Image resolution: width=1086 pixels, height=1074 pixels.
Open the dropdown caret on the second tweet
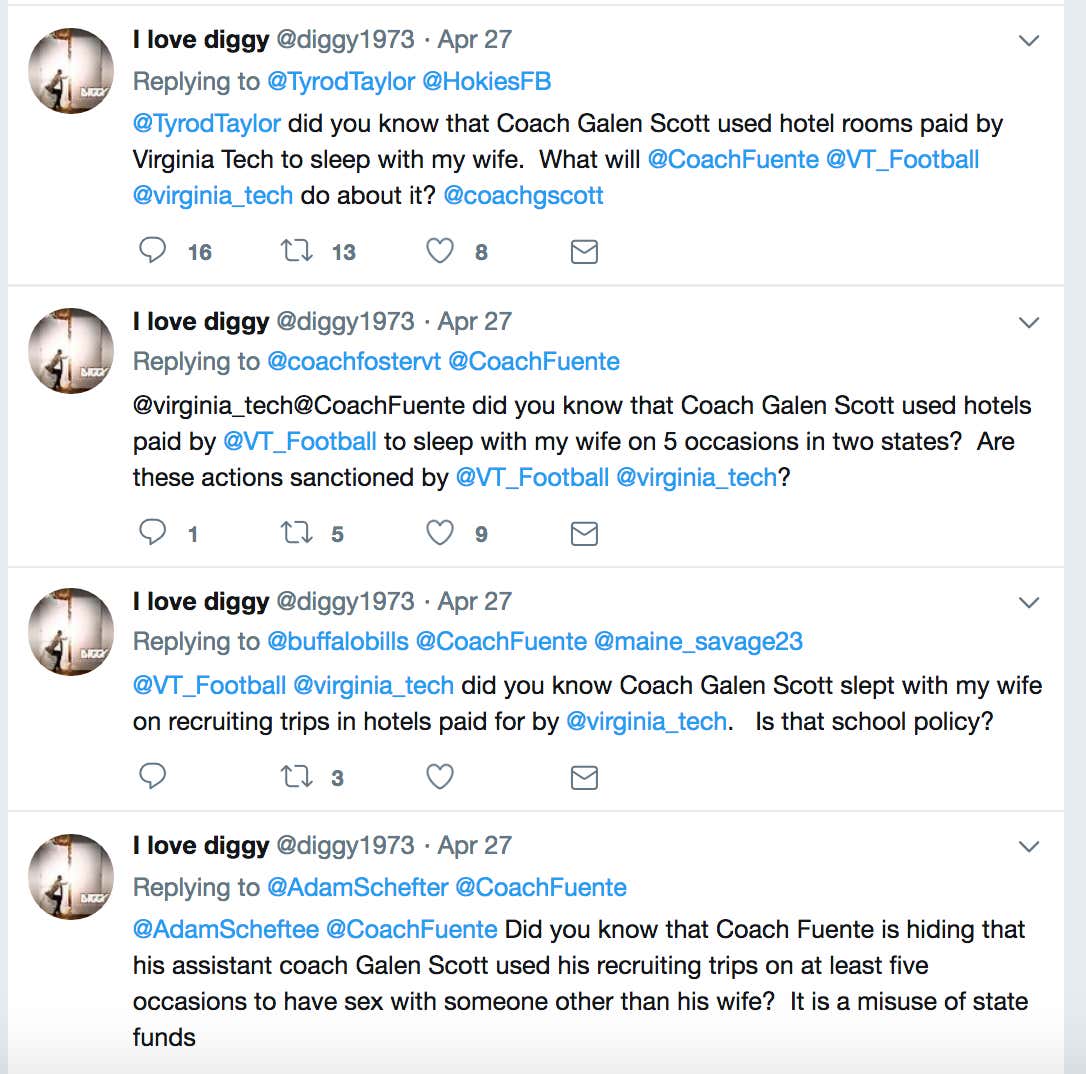coord(1029,322)
